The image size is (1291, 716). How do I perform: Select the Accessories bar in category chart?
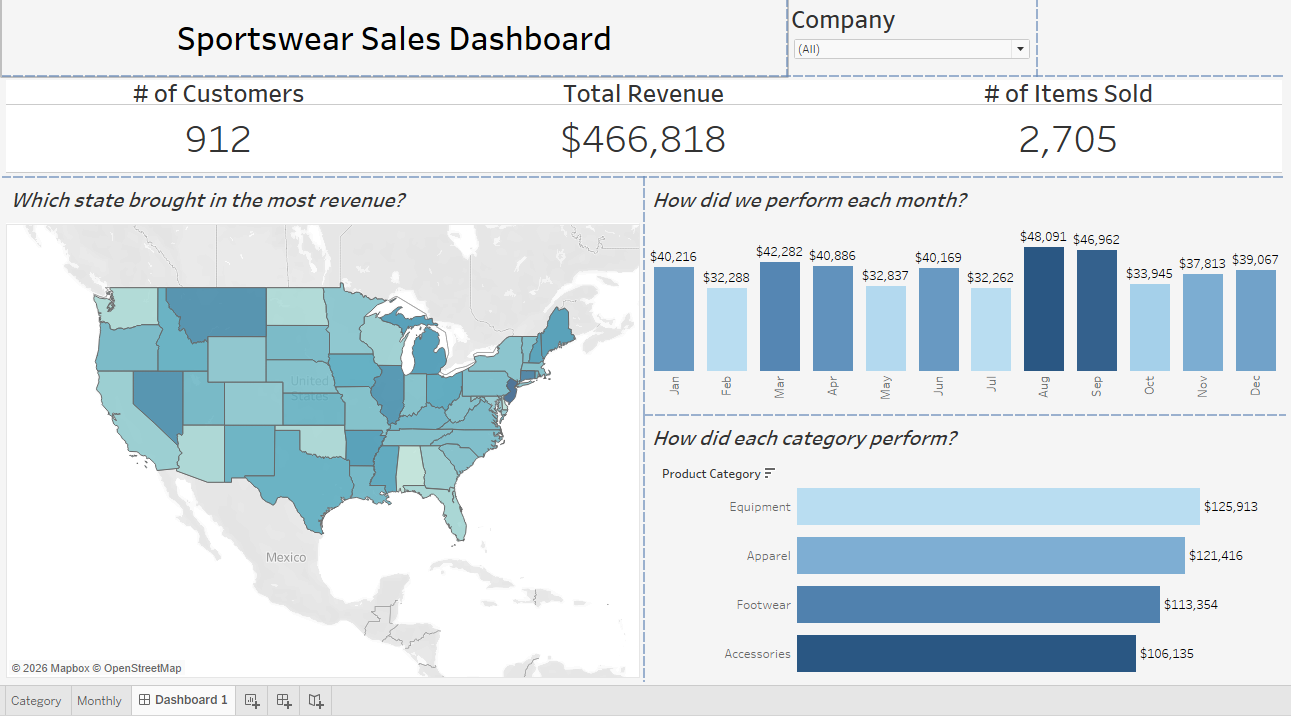965,653
